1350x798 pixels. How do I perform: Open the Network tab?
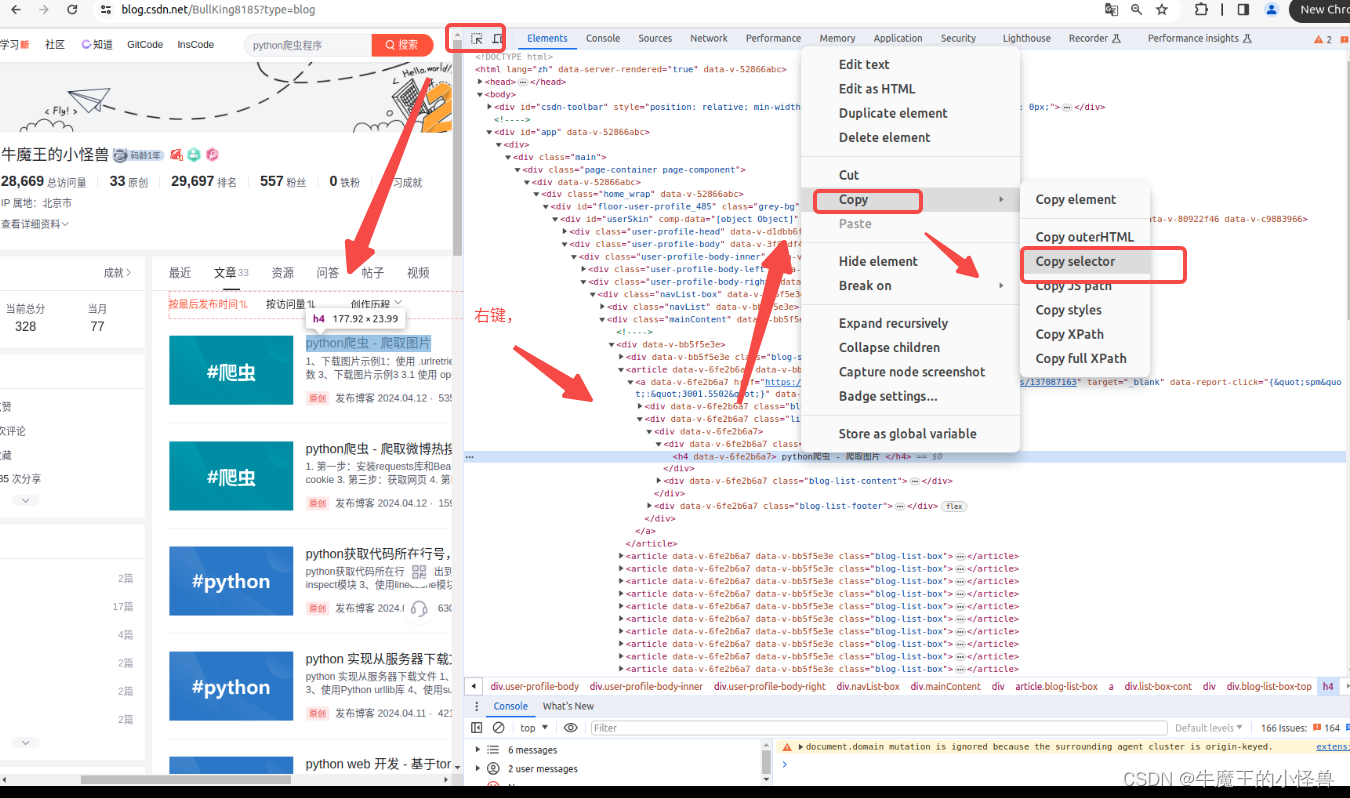[x=709, y=38]
